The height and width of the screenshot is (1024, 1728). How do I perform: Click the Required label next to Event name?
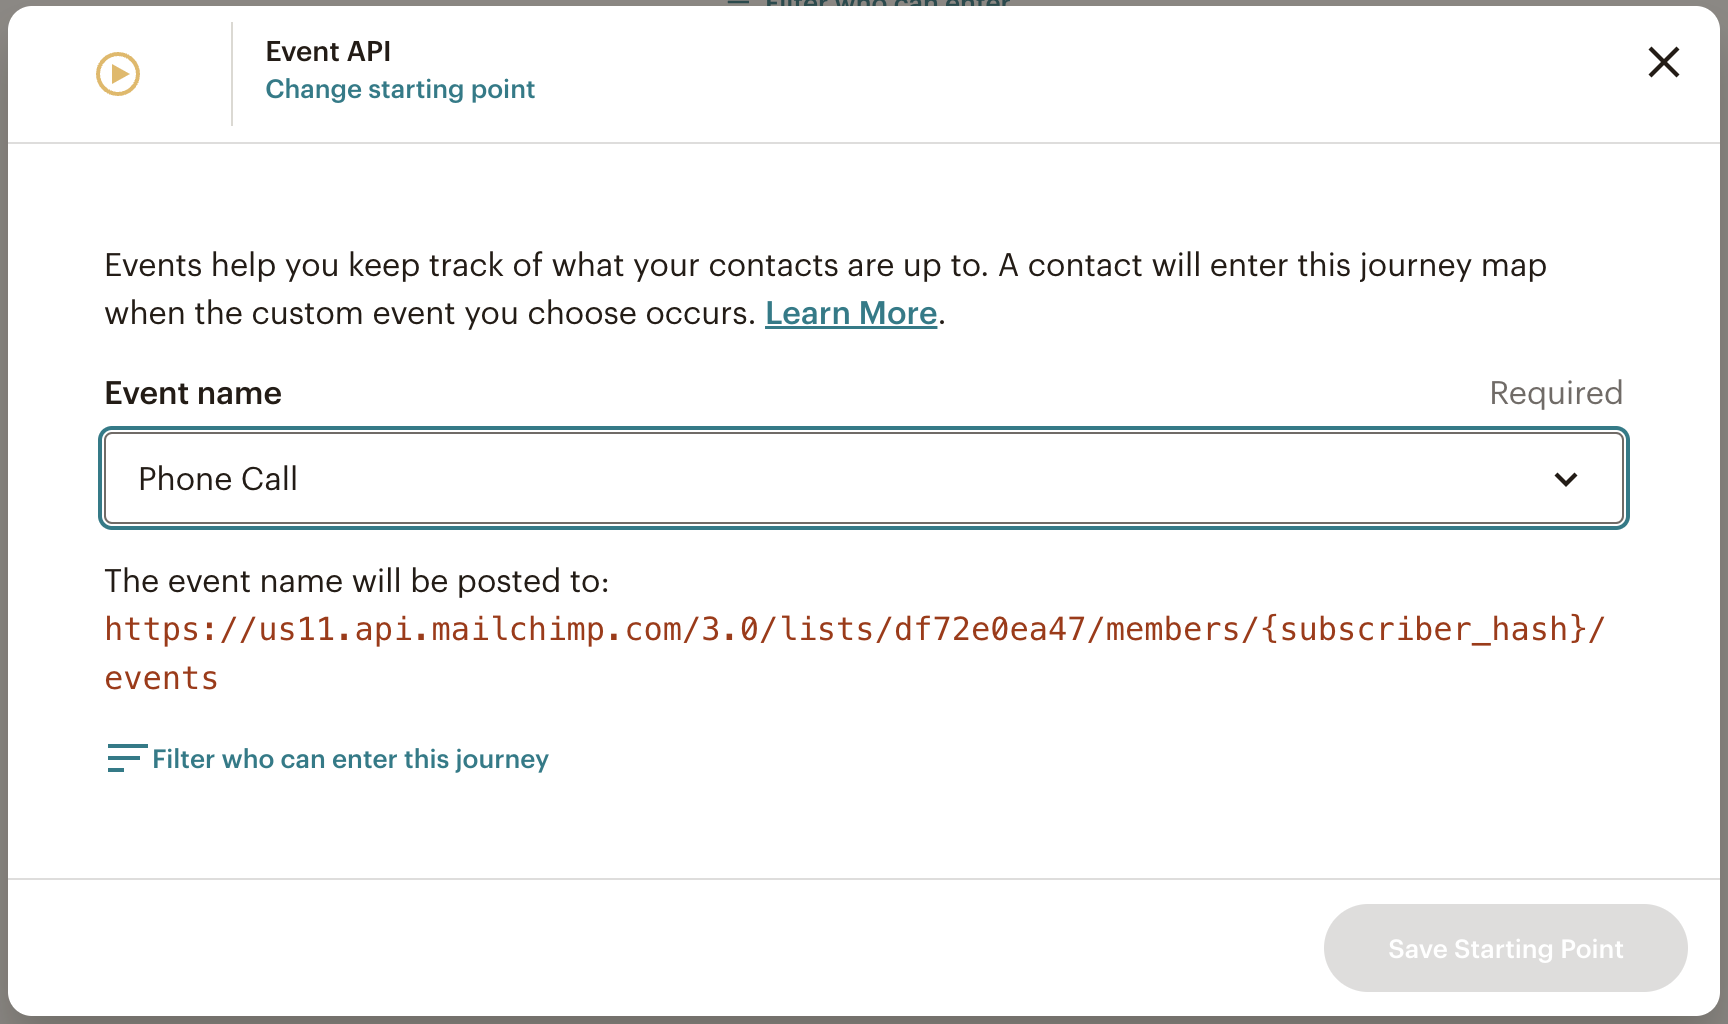tap(1555, 393)
